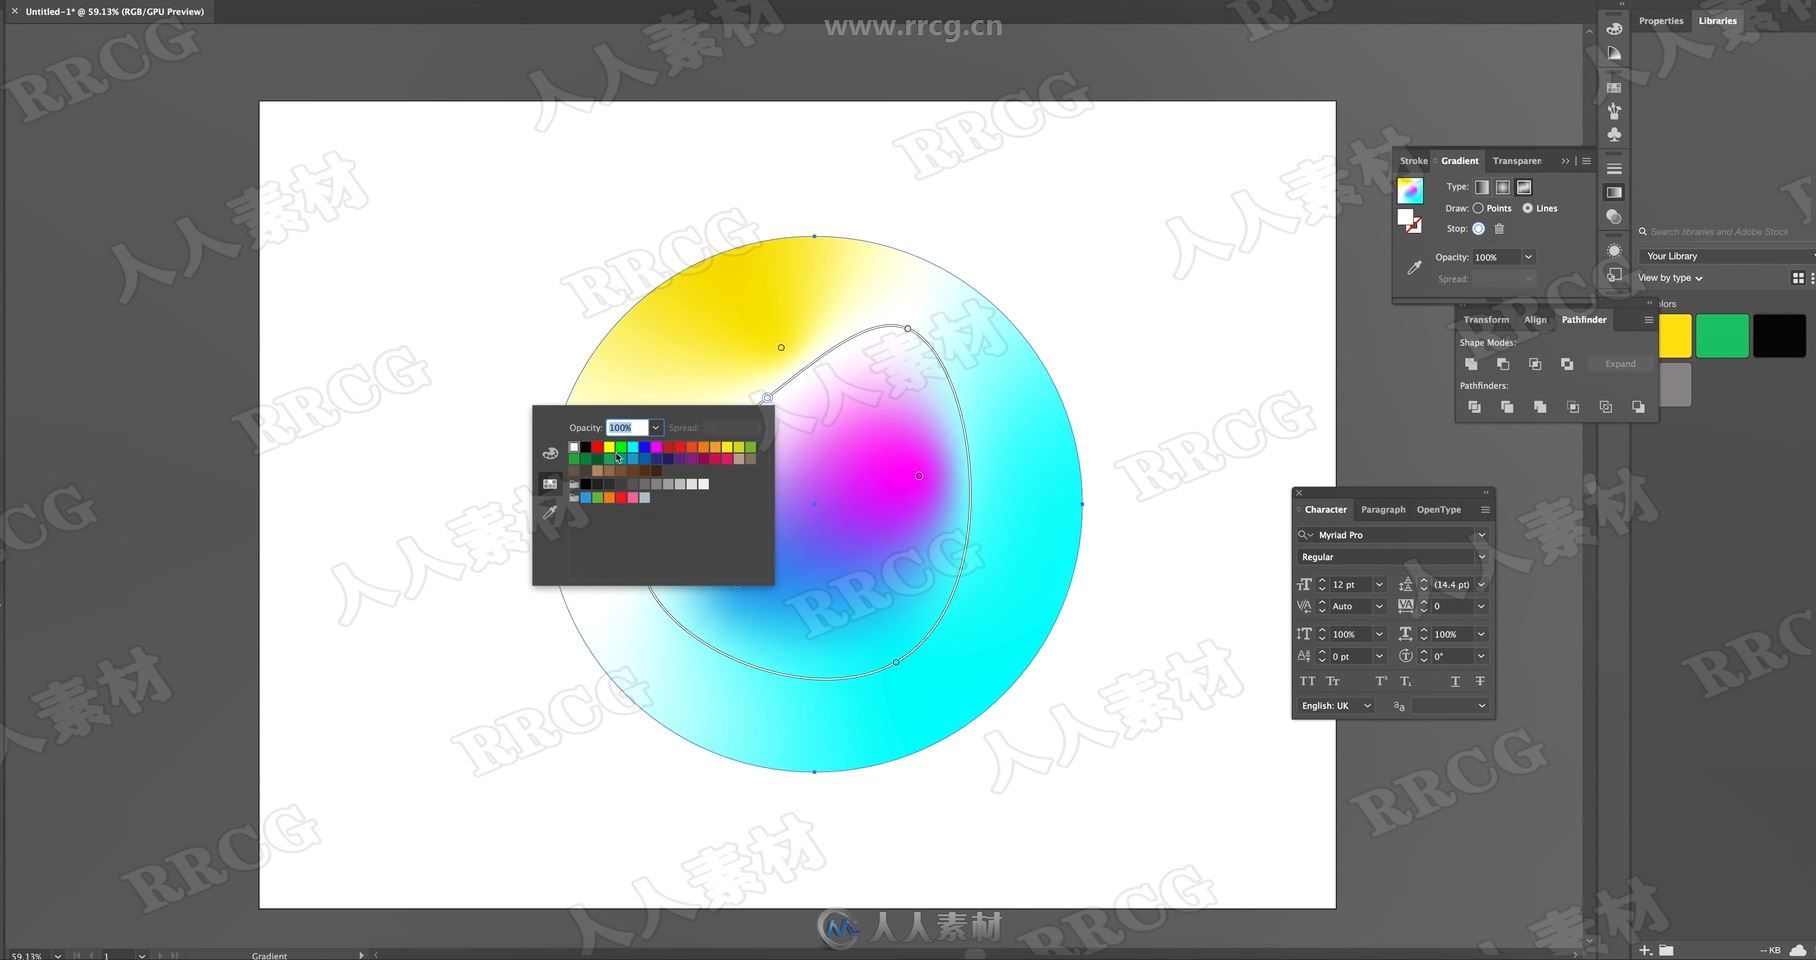Select eyedropper in the stop color popup

550,512
